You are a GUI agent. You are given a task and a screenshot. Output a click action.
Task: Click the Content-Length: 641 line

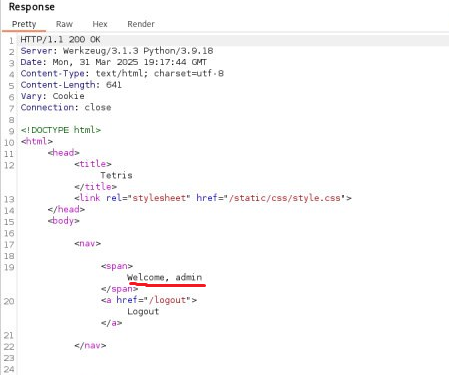coord(71,85)
